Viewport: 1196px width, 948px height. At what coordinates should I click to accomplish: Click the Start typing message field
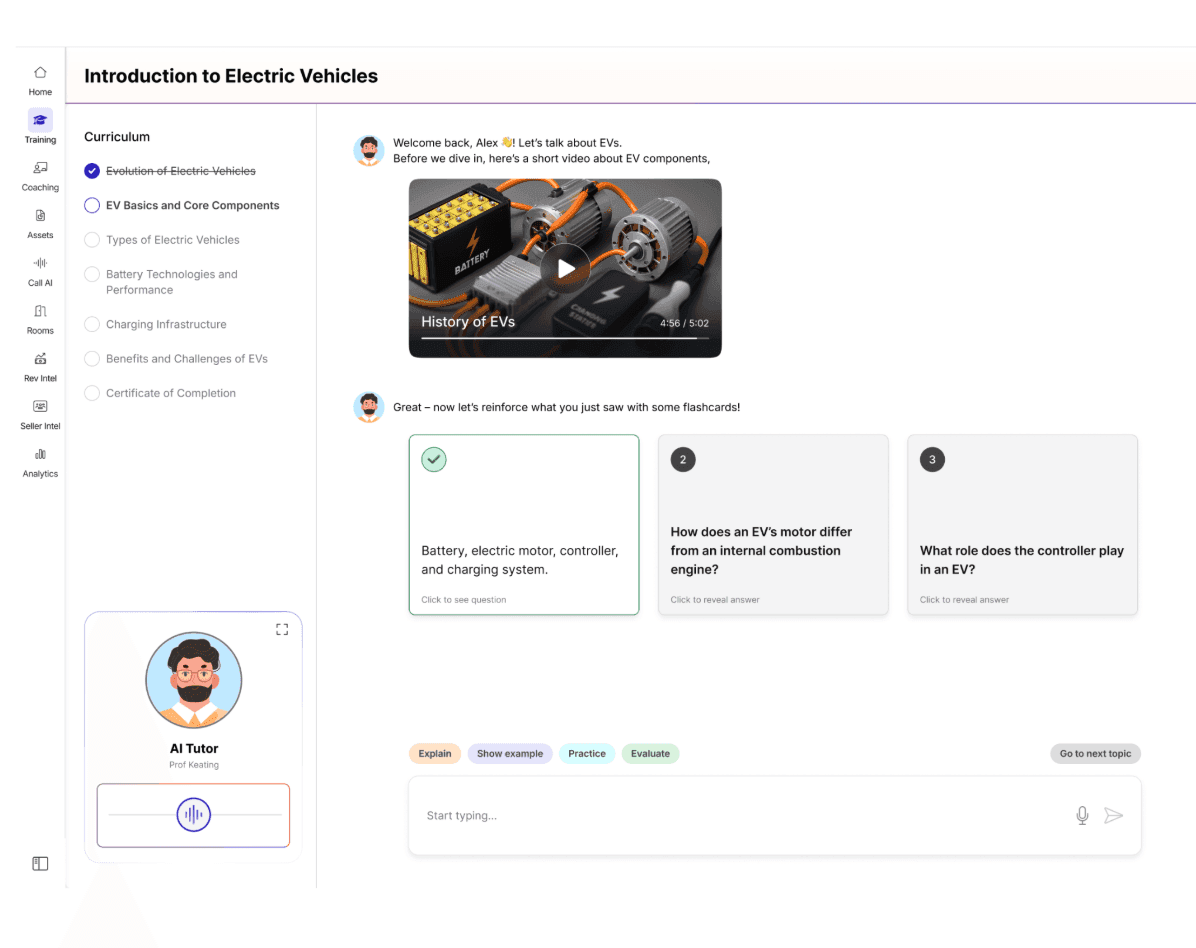pos(740,816)
